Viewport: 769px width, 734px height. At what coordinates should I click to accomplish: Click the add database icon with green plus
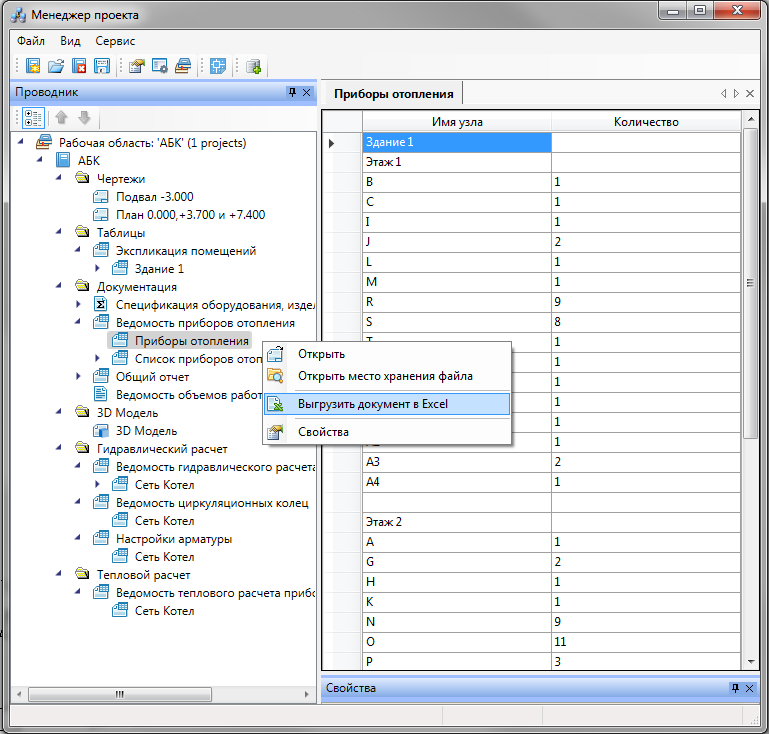254,66
